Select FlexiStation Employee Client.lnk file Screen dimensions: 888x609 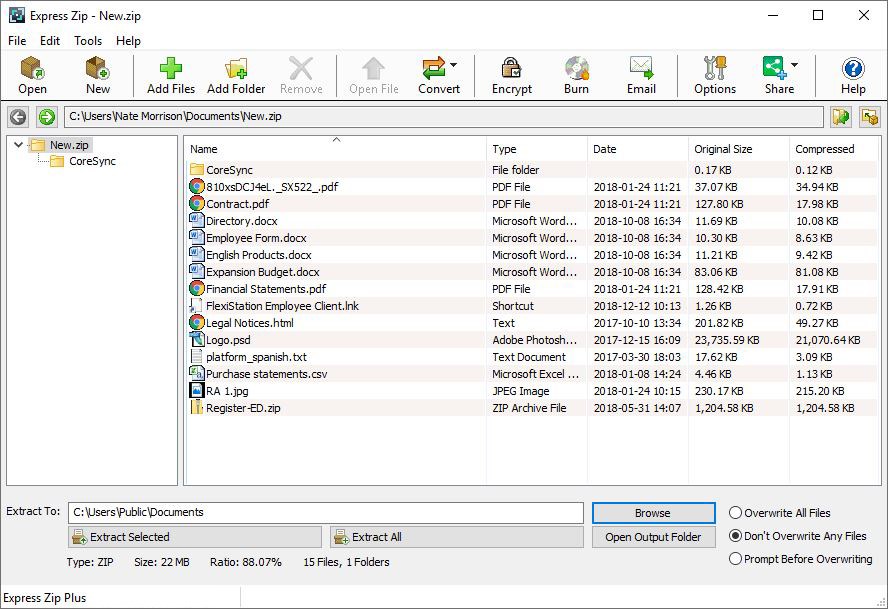coord(532,306)
